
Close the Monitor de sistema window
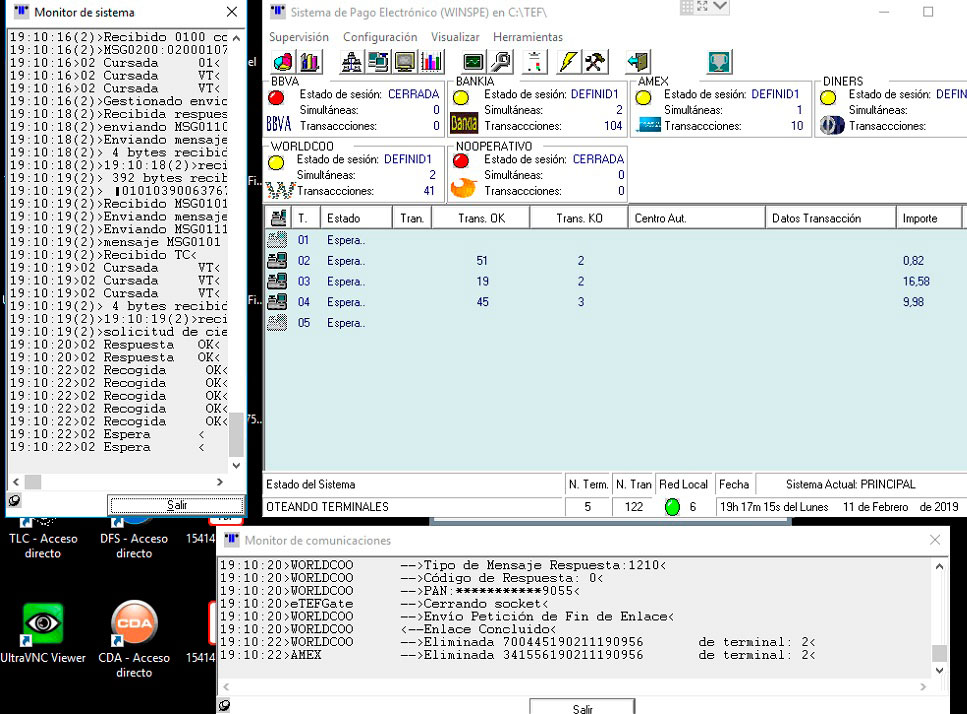(232, 12)
